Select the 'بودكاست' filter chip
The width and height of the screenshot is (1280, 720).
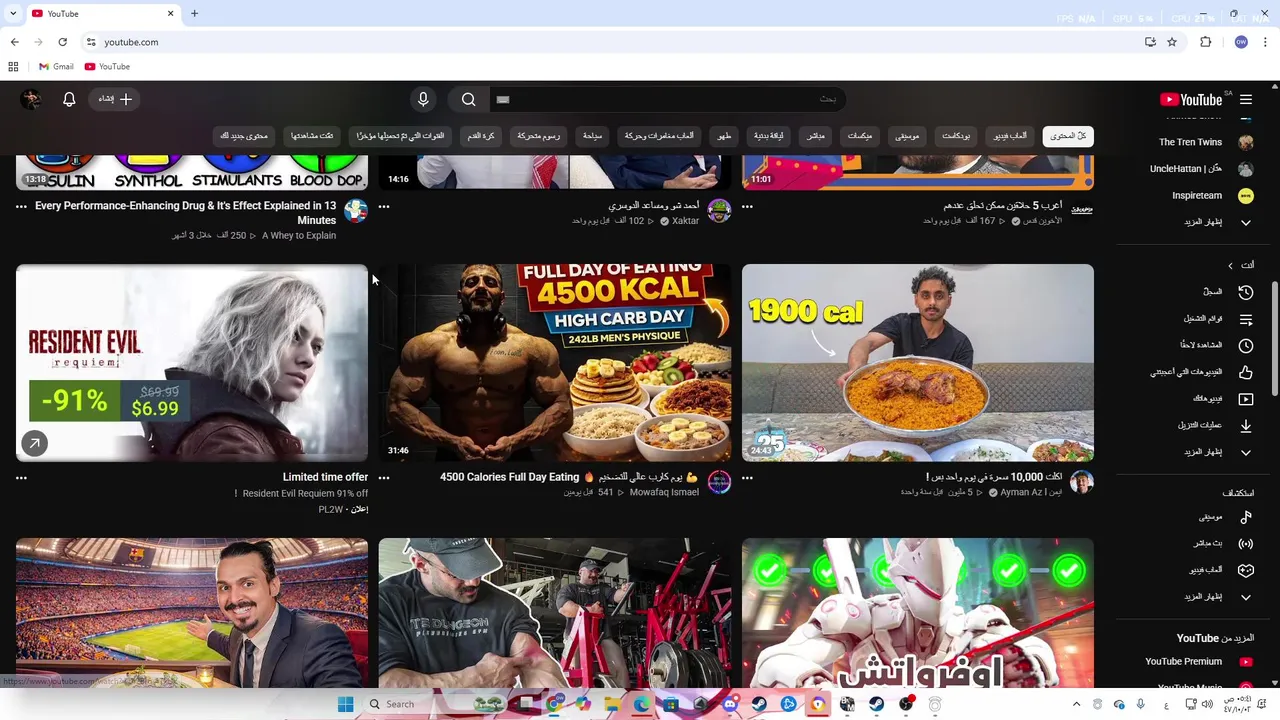956,136
